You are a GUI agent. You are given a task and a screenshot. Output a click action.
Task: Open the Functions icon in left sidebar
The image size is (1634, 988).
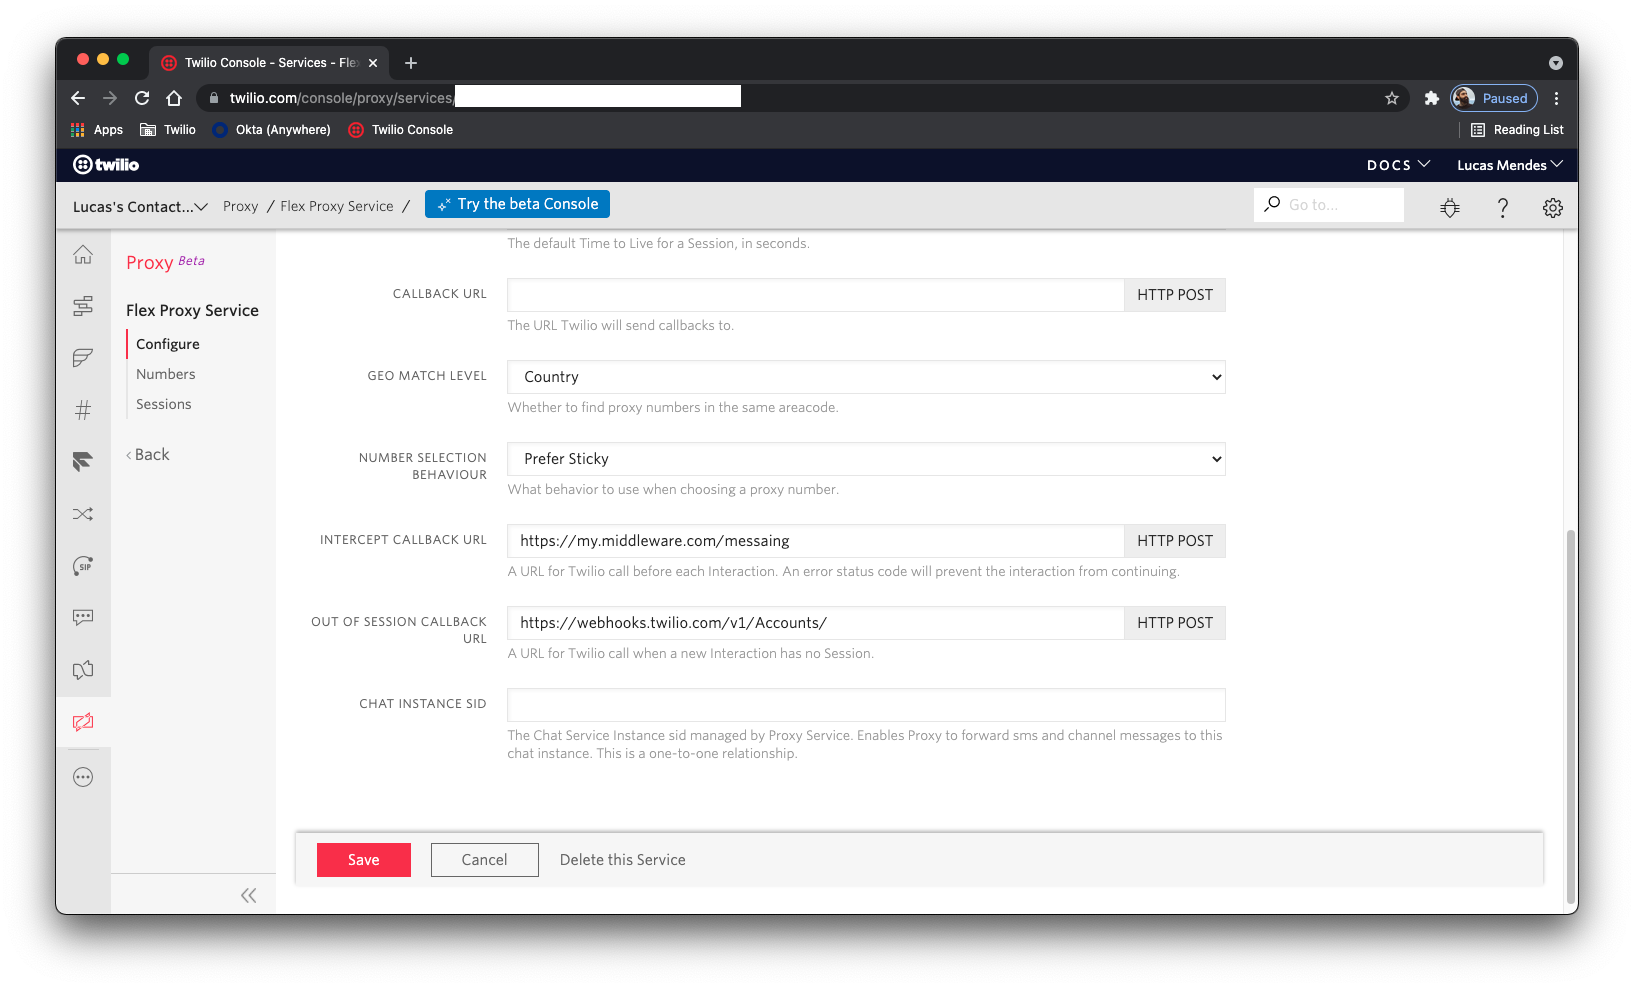point(83,358)
